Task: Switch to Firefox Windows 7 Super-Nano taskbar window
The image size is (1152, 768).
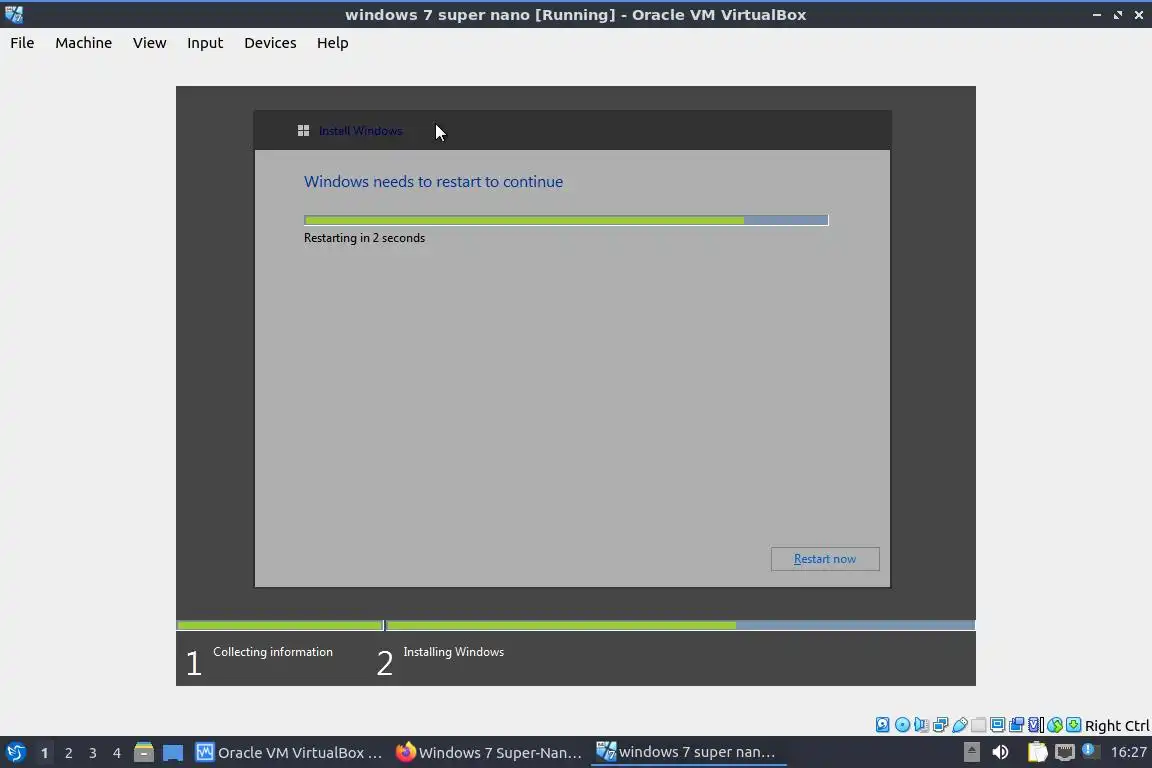Action: click(x=489, y=753)
